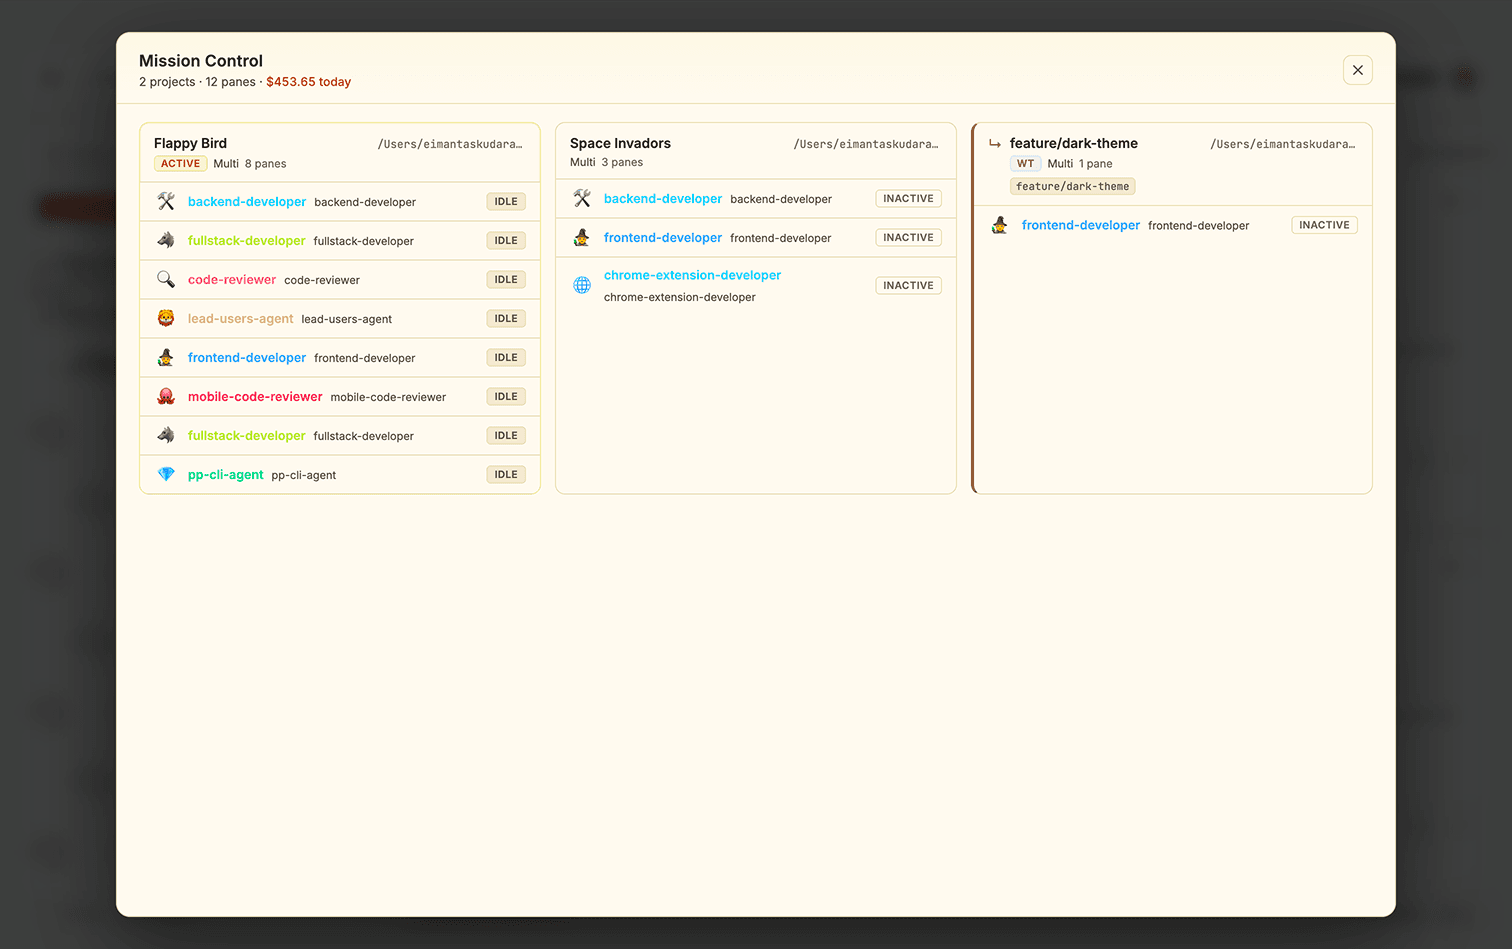Click the IDLE badge on the lead-users-agent row

(506, 318)
